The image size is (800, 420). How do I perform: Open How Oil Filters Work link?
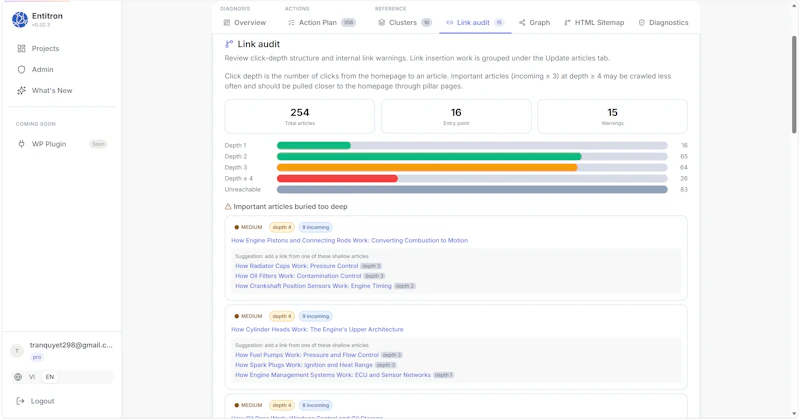298,276
